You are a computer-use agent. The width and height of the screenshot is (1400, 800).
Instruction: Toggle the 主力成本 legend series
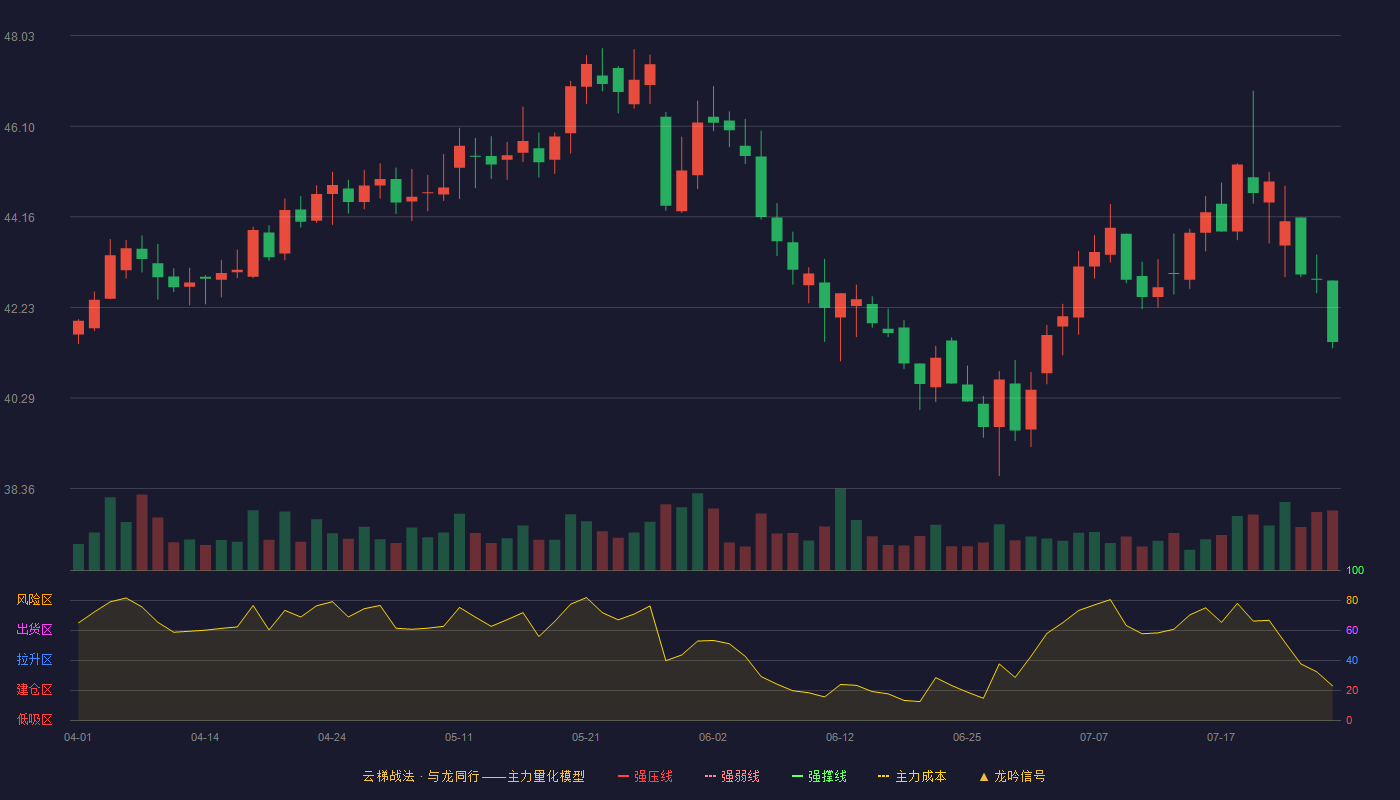[912, 776]
